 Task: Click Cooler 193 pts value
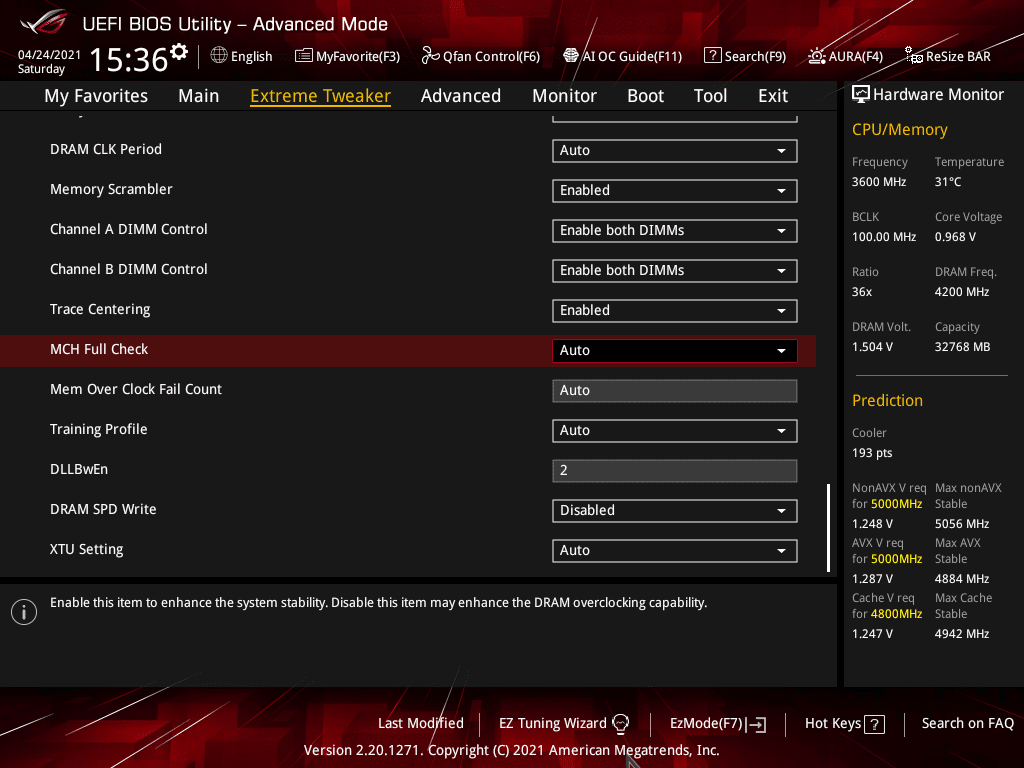(872, 453)
